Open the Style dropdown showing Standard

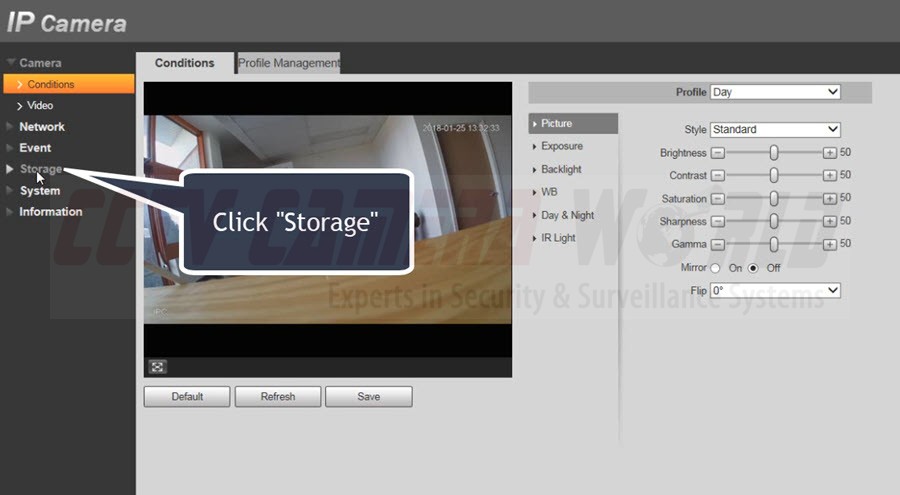point(775,129)
